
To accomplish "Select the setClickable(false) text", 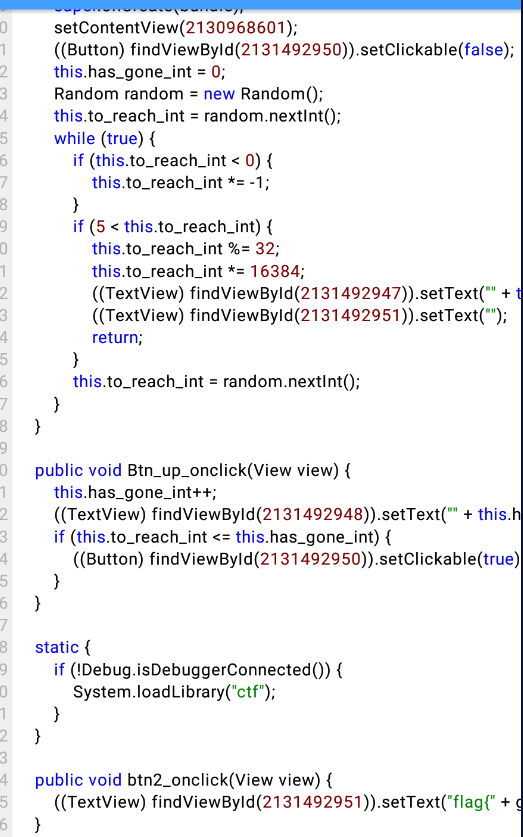I will 433,50.
